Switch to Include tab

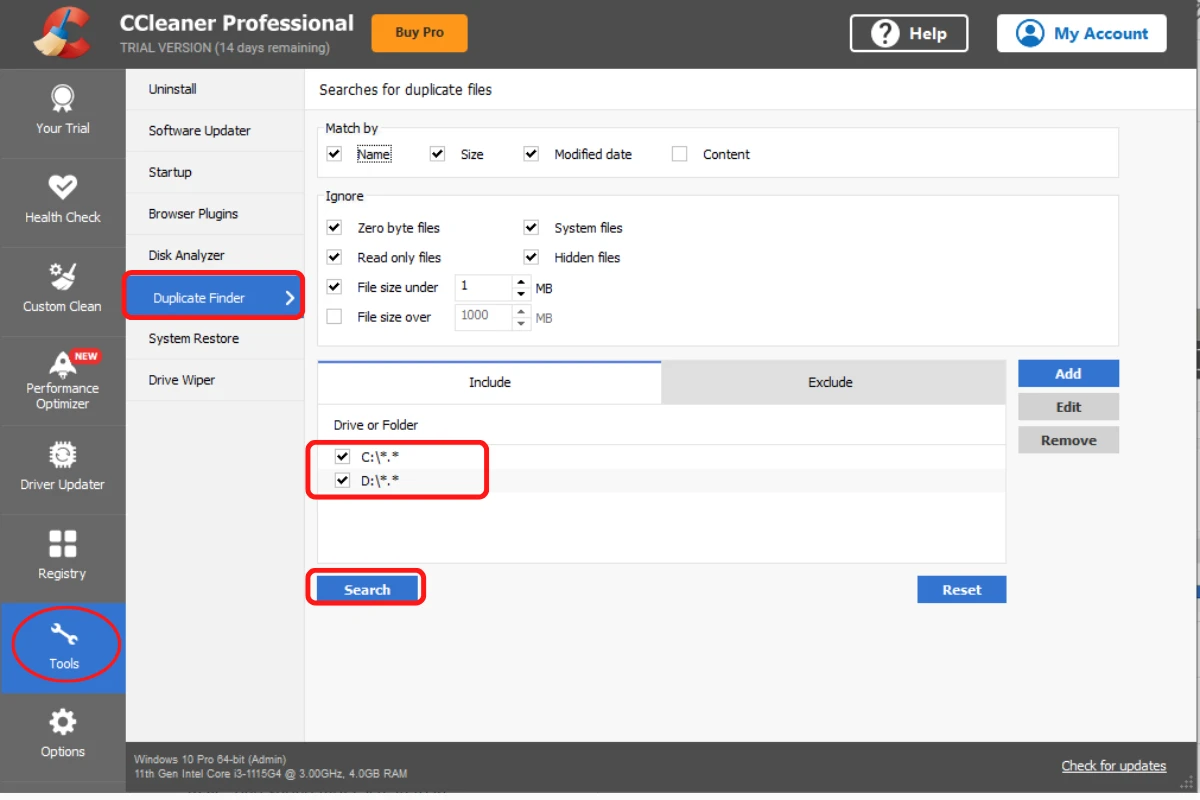click(490, 382)
